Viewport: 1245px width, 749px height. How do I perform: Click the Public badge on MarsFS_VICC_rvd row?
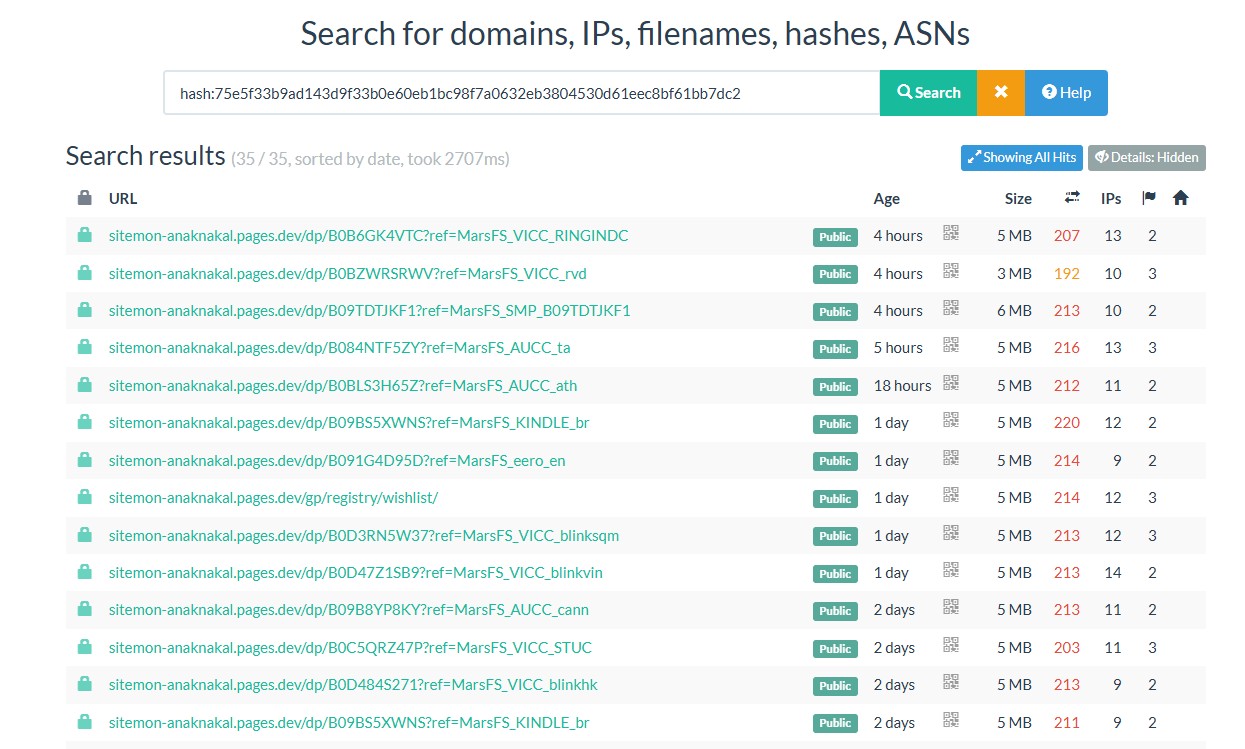click(835, 274)
